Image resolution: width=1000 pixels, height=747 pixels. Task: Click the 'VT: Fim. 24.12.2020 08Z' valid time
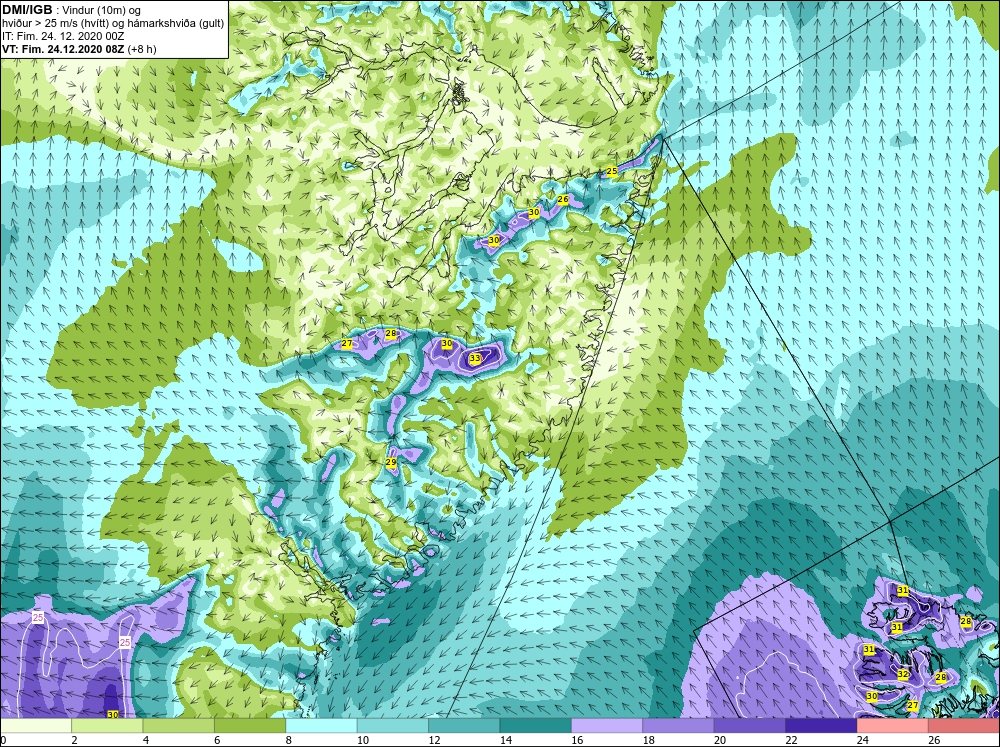point(63,48)
